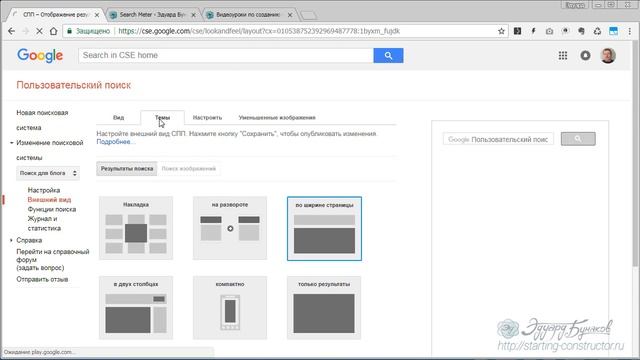
Task: Click Пользовательский поиск heading
Action: [73, 85]
